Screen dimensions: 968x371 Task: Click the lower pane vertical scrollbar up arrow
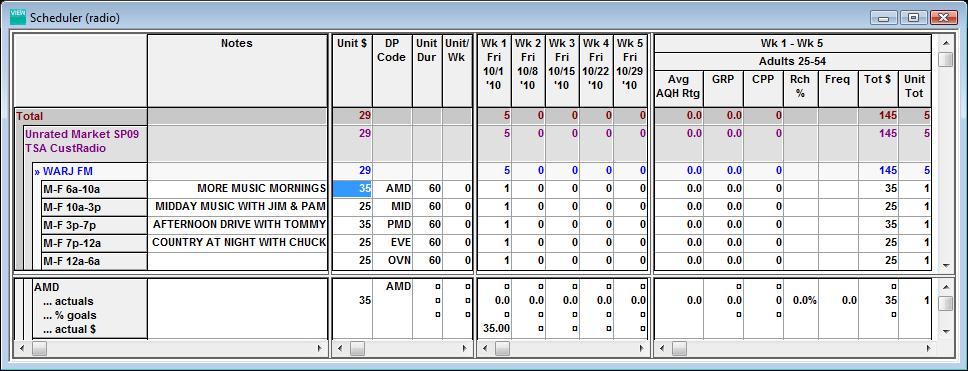pyautogui.click(x=945, y=286)
